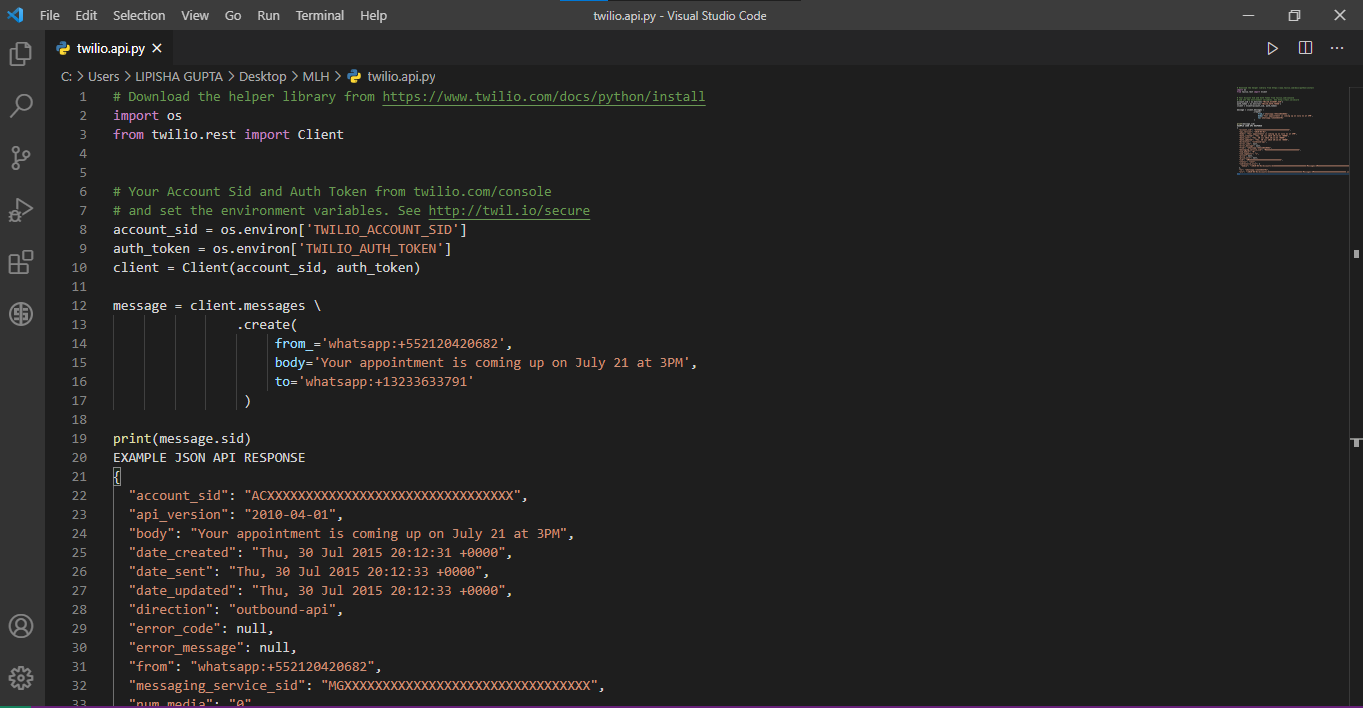Open the Accounts icon in activity bar
Image resolution: width=1363 pixels, height=708 pixels.
(x=21, y=626)
